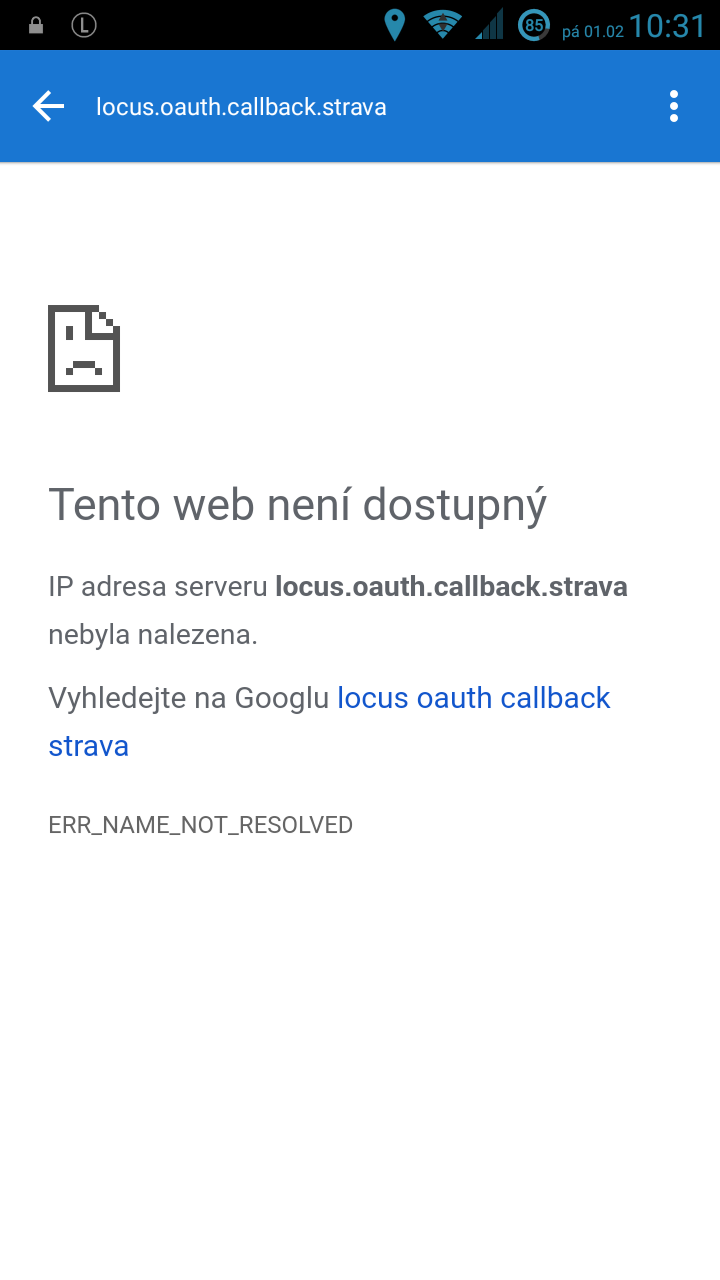Viewport: 720px width, 1280px height.
Task: Tap the 'Vyhledejte na Googlu' text
Action: click(188, 698)
